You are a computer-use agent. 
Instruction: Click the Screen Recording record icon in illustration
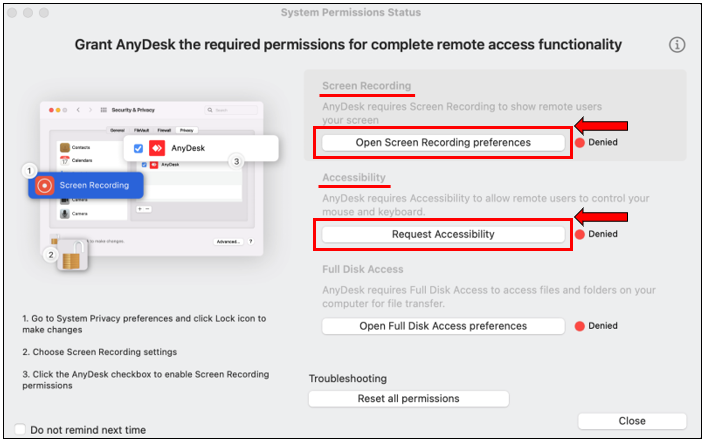45,185
